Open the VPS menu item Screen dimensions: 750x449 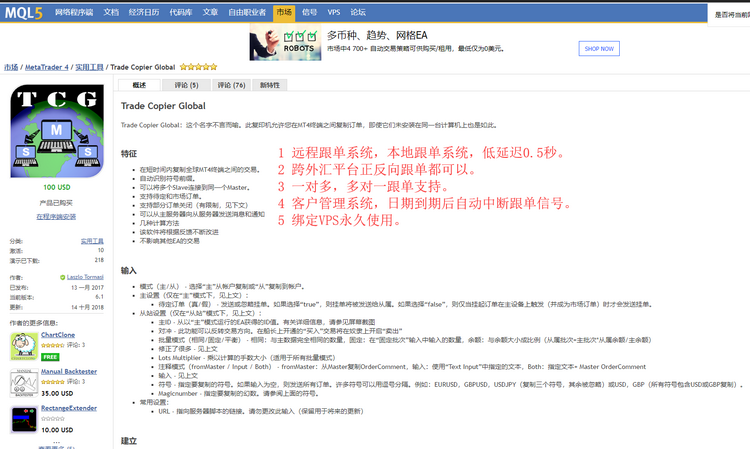tap(334, 12)
